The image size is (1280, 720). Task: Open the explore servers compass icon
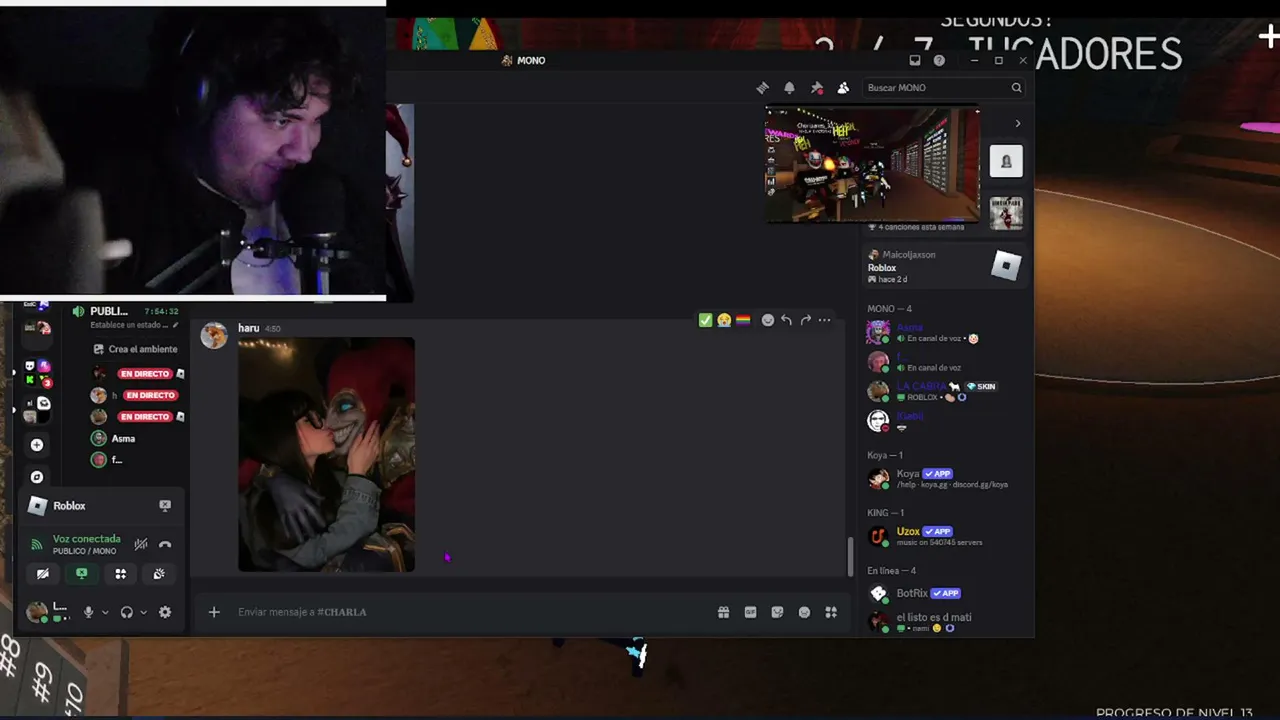point(37,477)
